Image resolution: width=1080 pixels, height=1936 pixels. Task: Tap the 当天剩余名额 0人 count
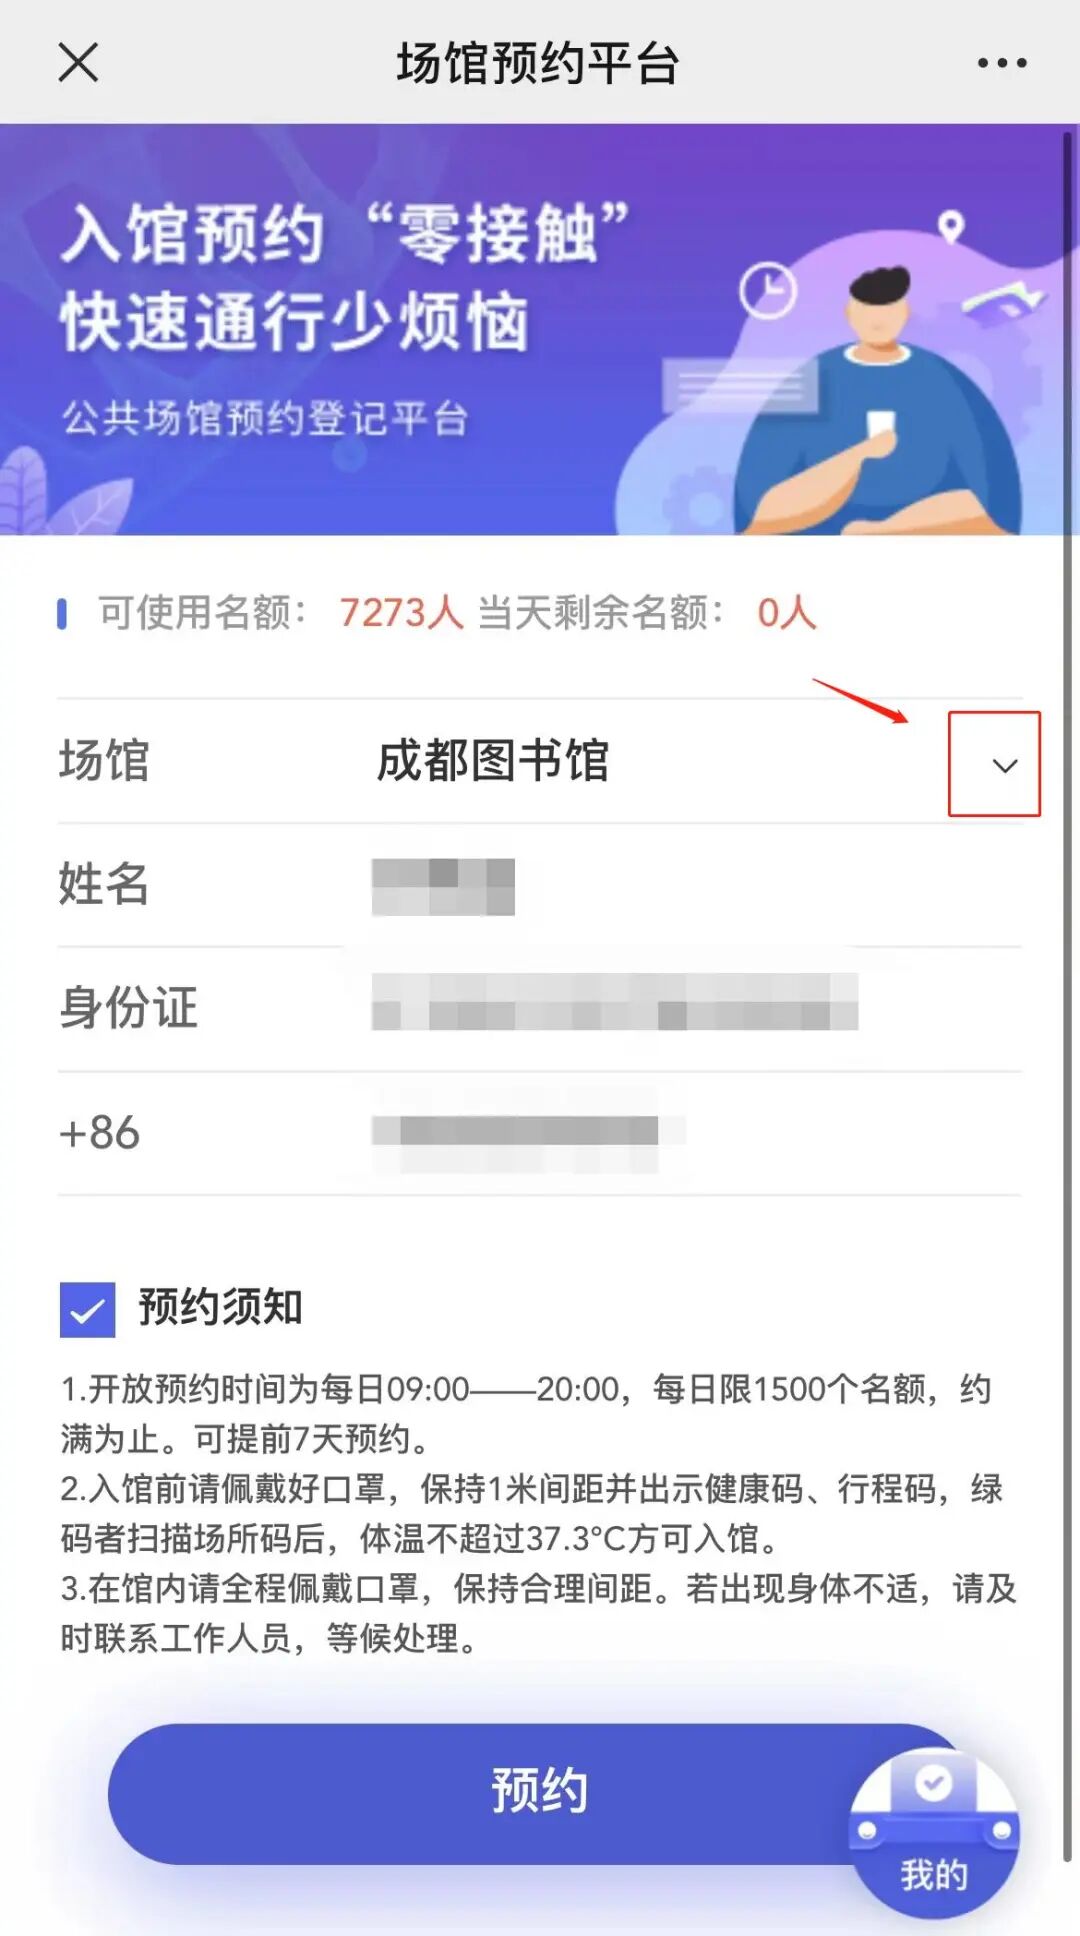[x=787, y=612]
